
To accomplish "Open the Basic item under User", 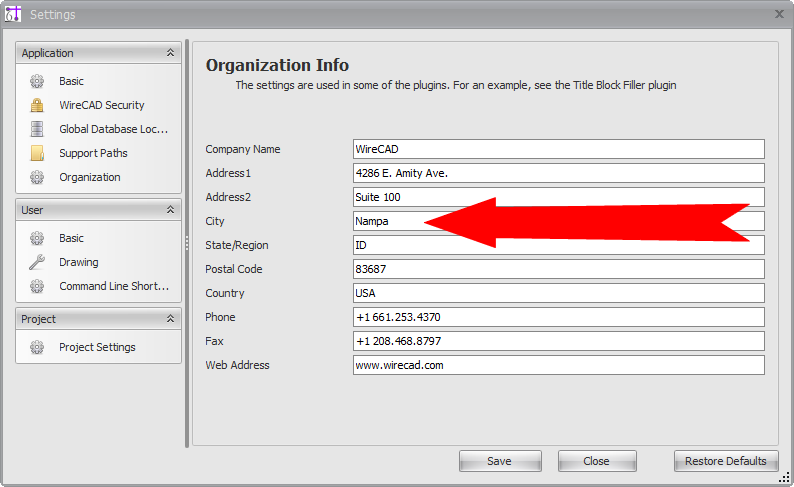I will pos(71,238).
